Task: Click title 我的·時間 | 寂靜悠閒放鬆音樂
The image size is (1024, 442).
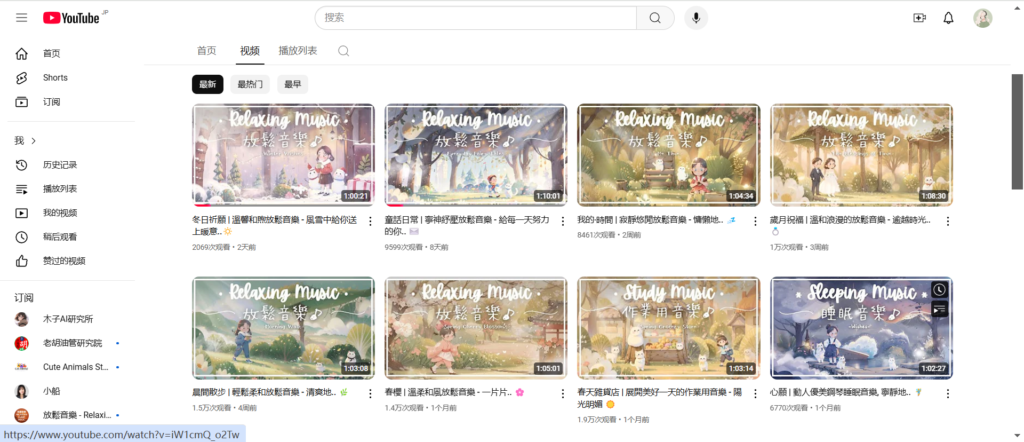Action: tap(657, 221)
